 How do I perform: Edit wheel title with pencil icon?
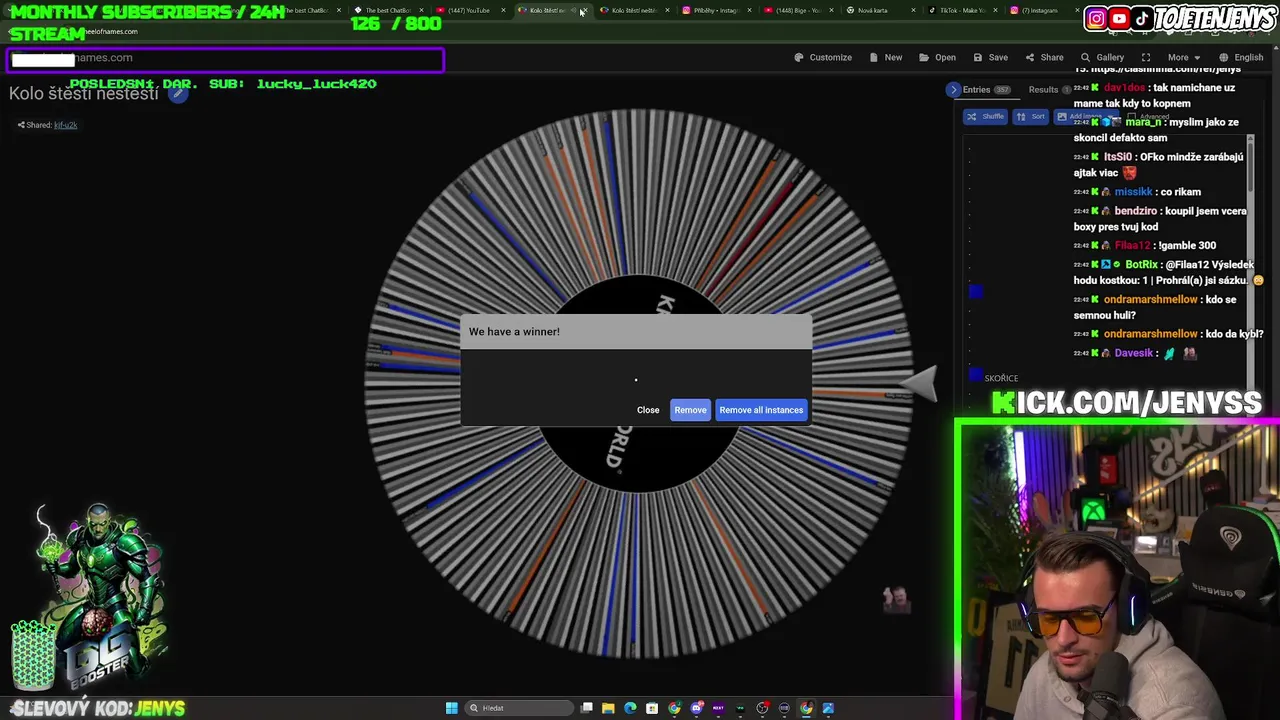[178, 94]
